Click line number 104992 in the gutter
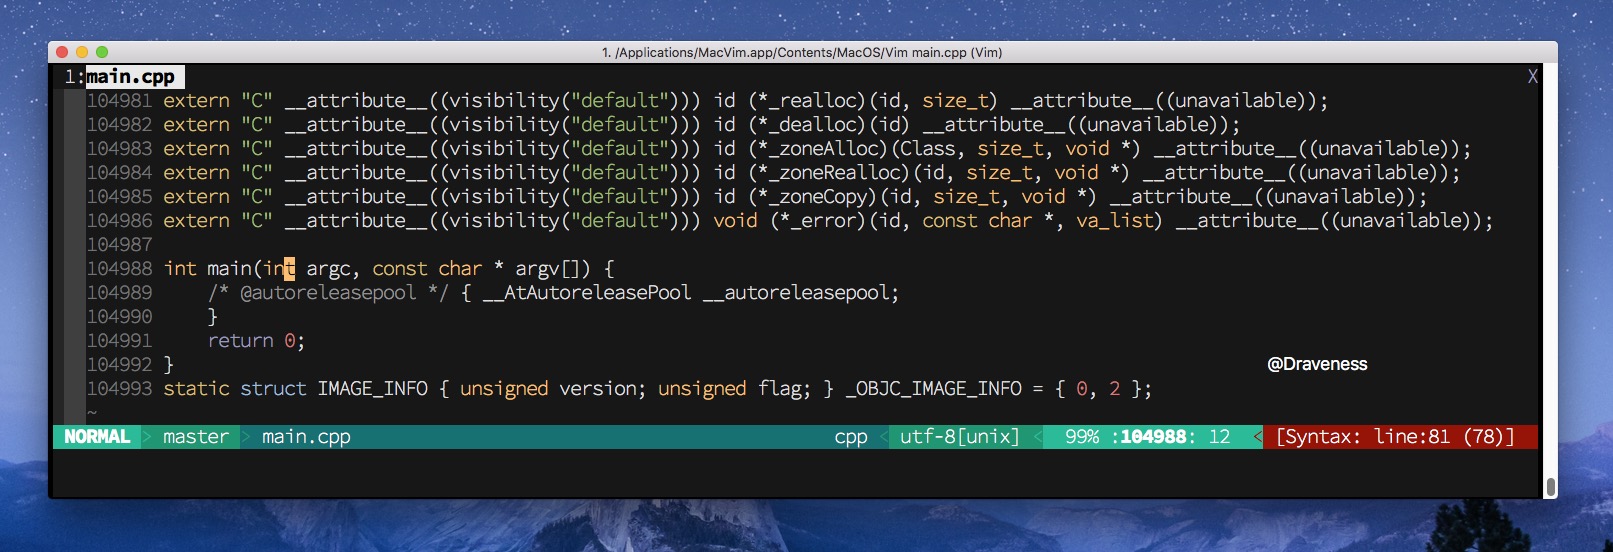 [120, 365]
